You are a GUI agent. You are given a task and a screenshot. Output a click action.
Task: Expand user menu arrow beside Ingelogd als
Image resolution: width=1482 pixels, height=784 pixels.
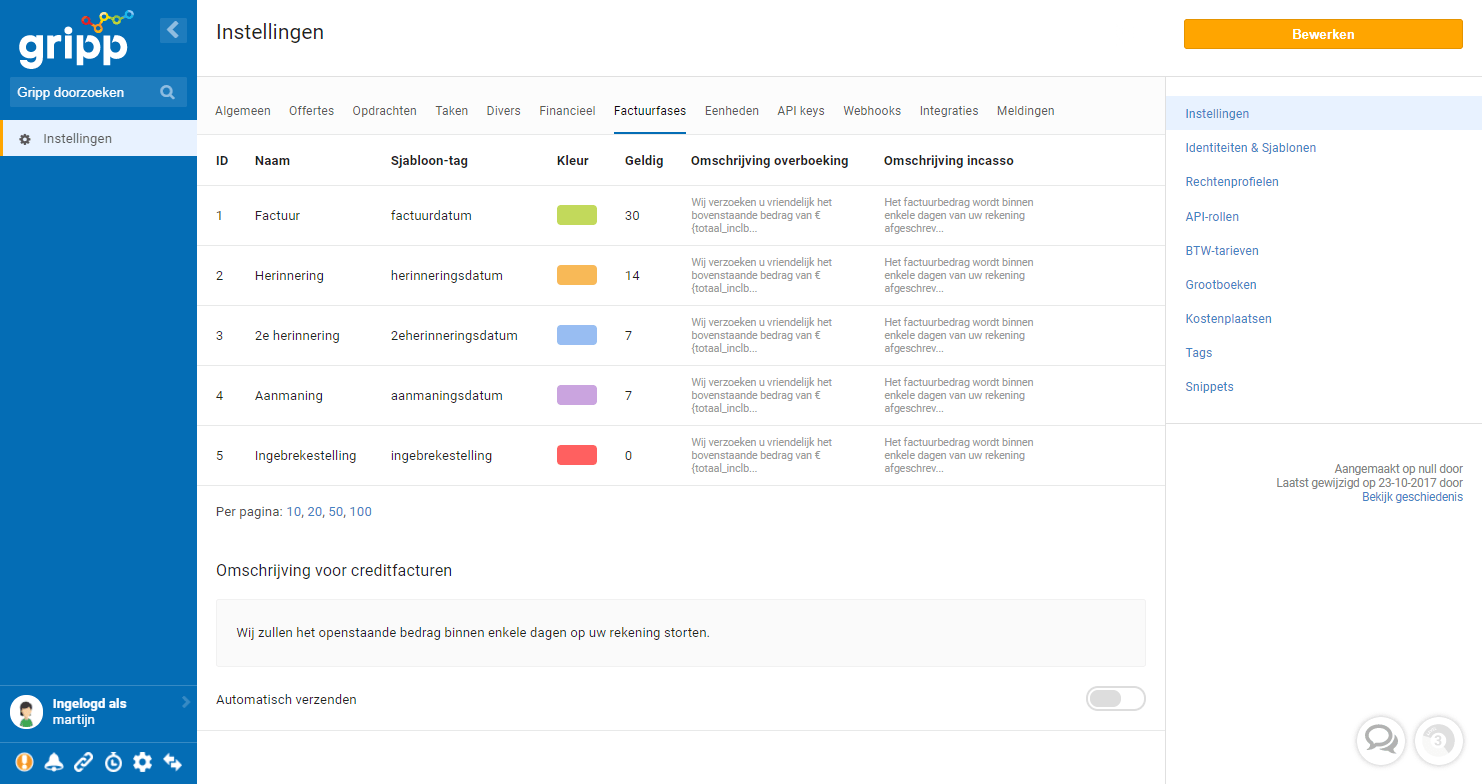coord(186,703)
